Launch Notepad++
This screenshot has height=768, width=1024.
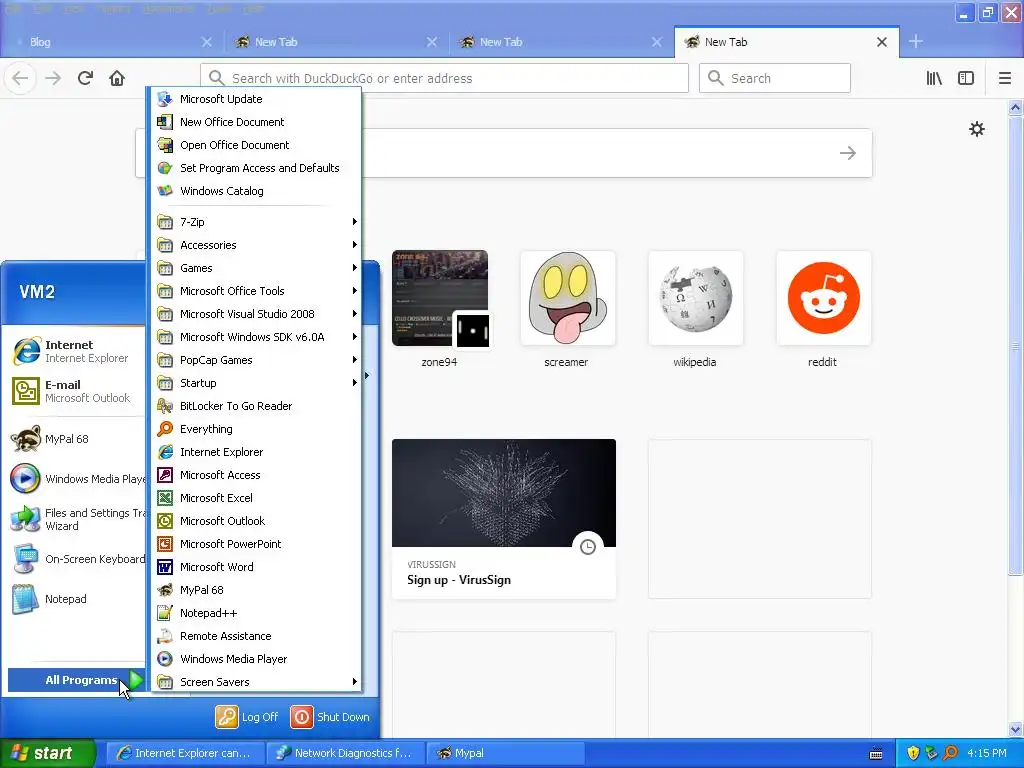256,613
